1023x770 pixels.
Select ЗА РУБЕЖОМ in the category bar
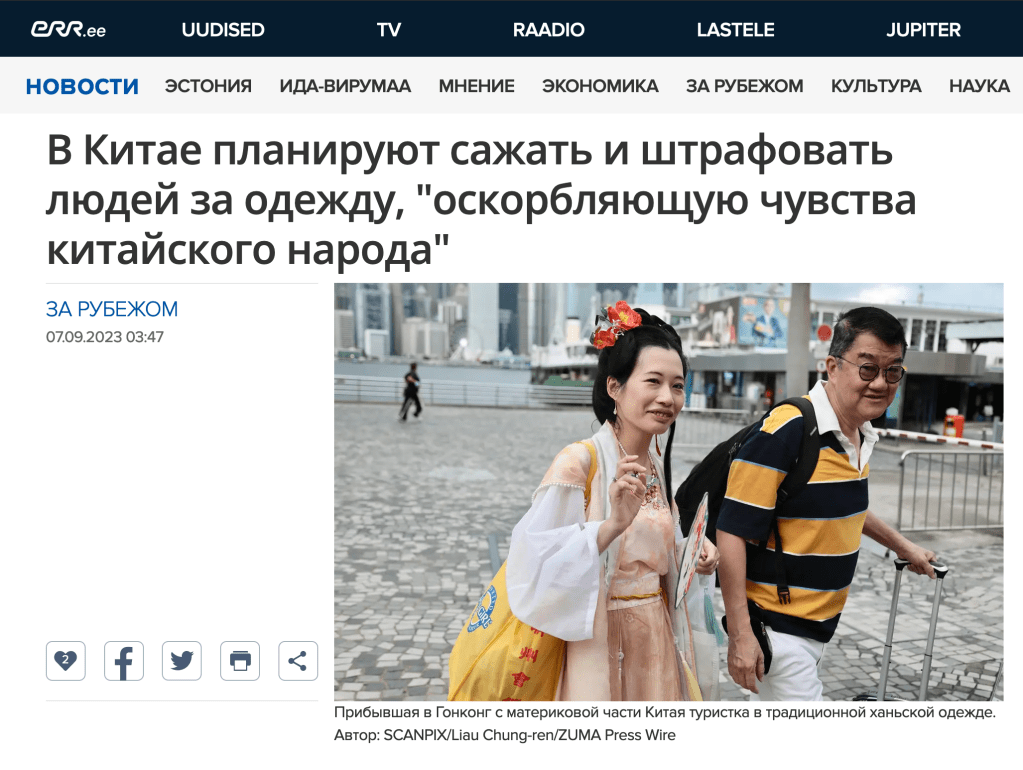point(744,86)
